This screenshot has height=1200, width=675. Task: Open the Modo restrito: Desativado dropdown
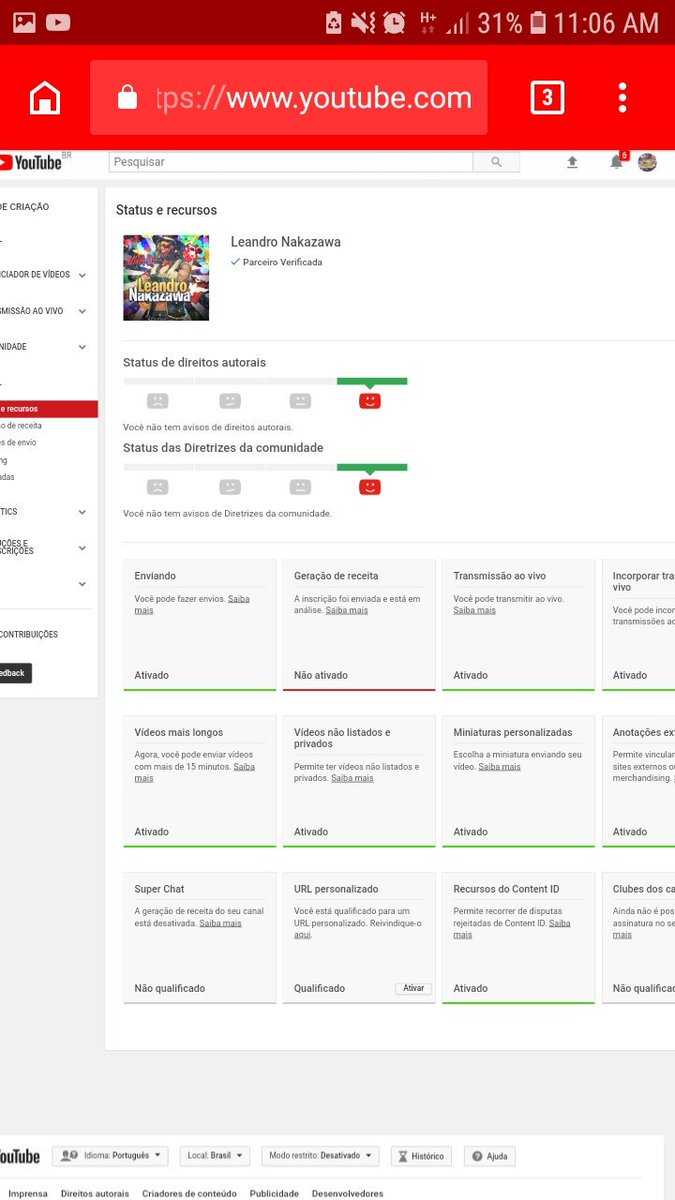pyautogui.click(x=320, y=1156)
